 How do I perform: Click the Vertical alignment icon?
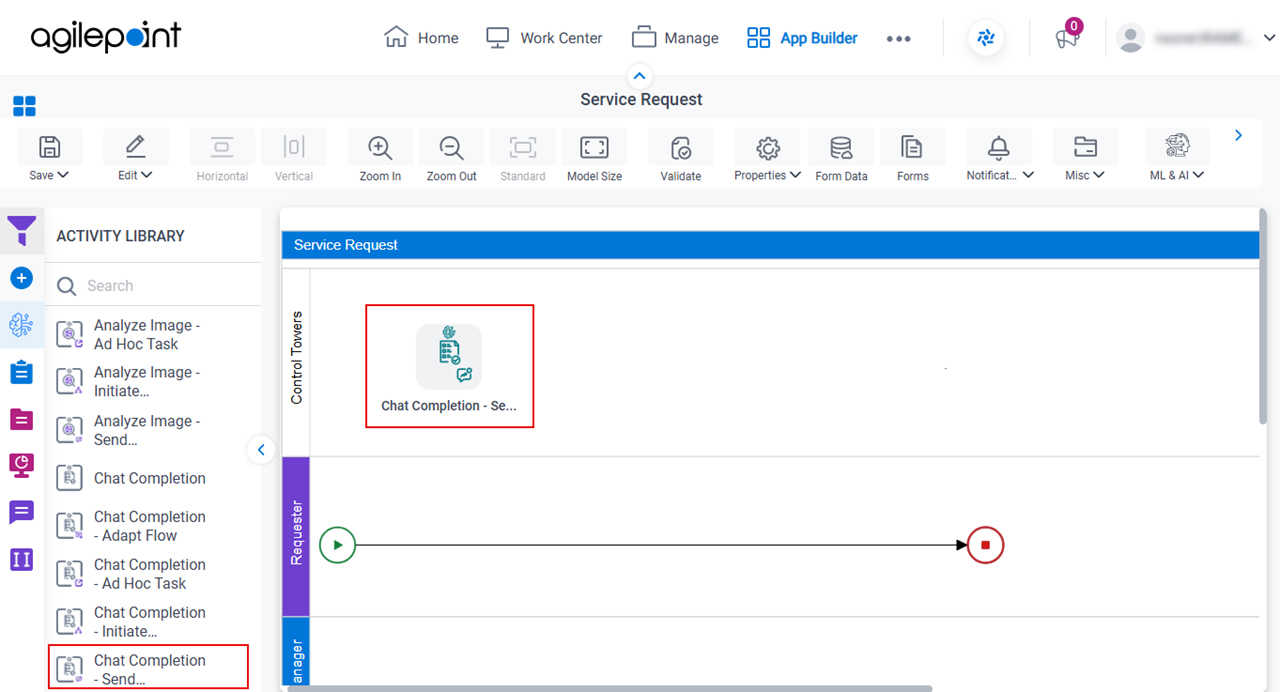(x=294, y=147)
